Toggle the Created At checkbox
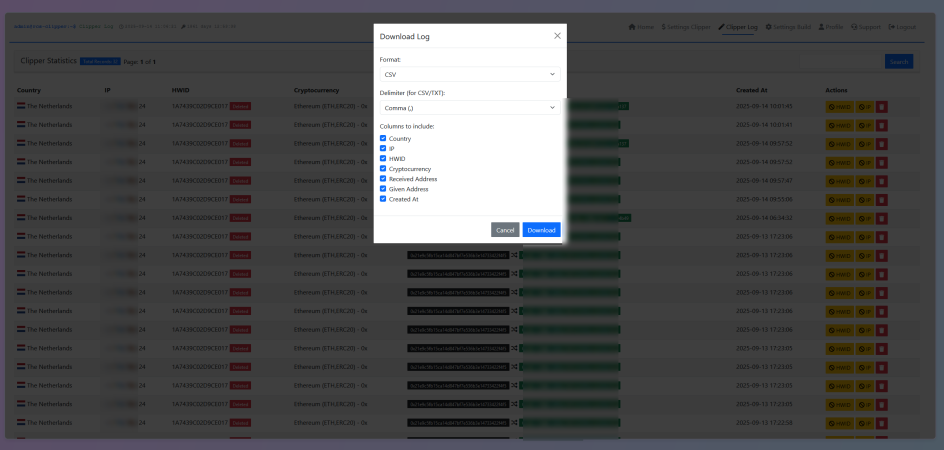The height and width of the screenshot is (450, 944). [x=383, y=199]
